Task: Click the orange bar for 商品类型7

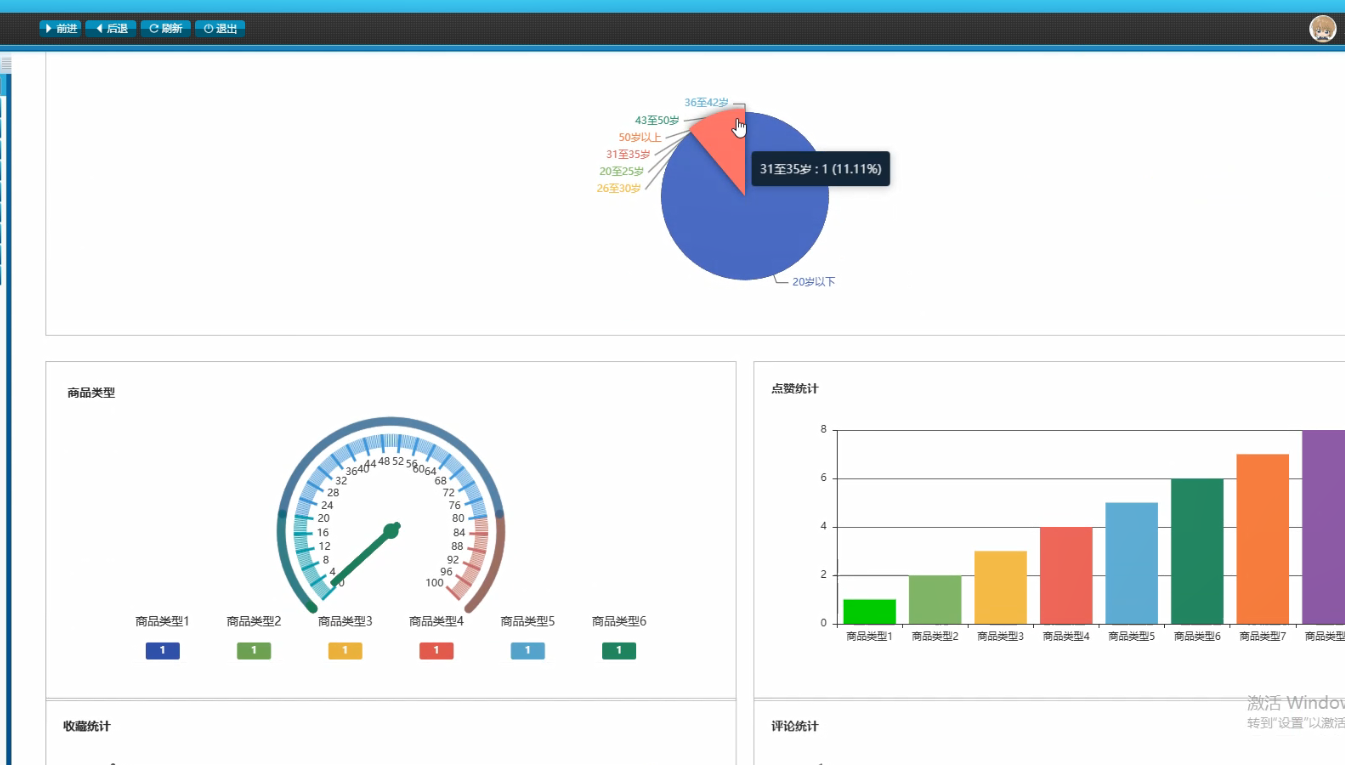Action: pyautogui.click(x=1263, y=540)
